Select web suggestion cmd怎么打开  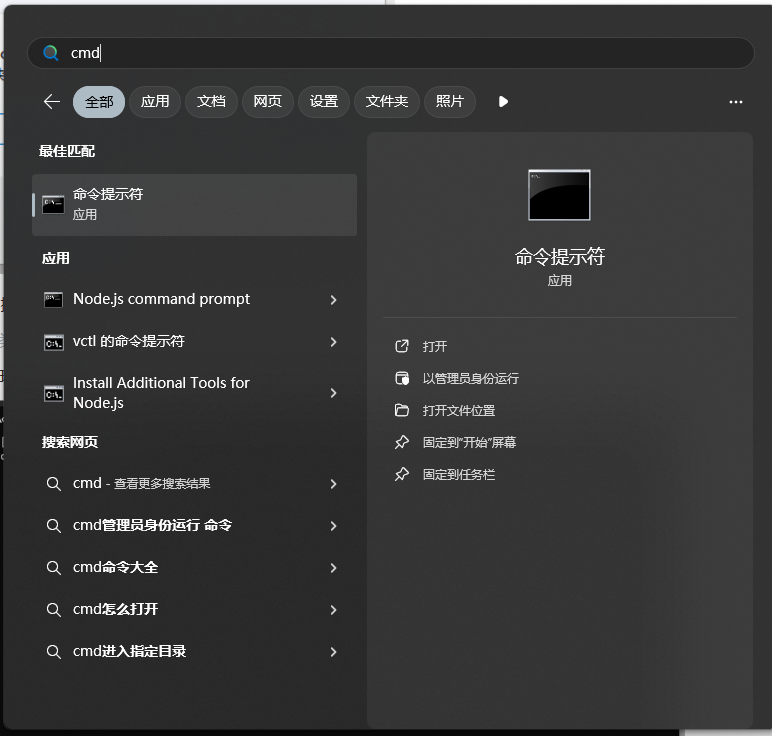[x=194, y=610]
